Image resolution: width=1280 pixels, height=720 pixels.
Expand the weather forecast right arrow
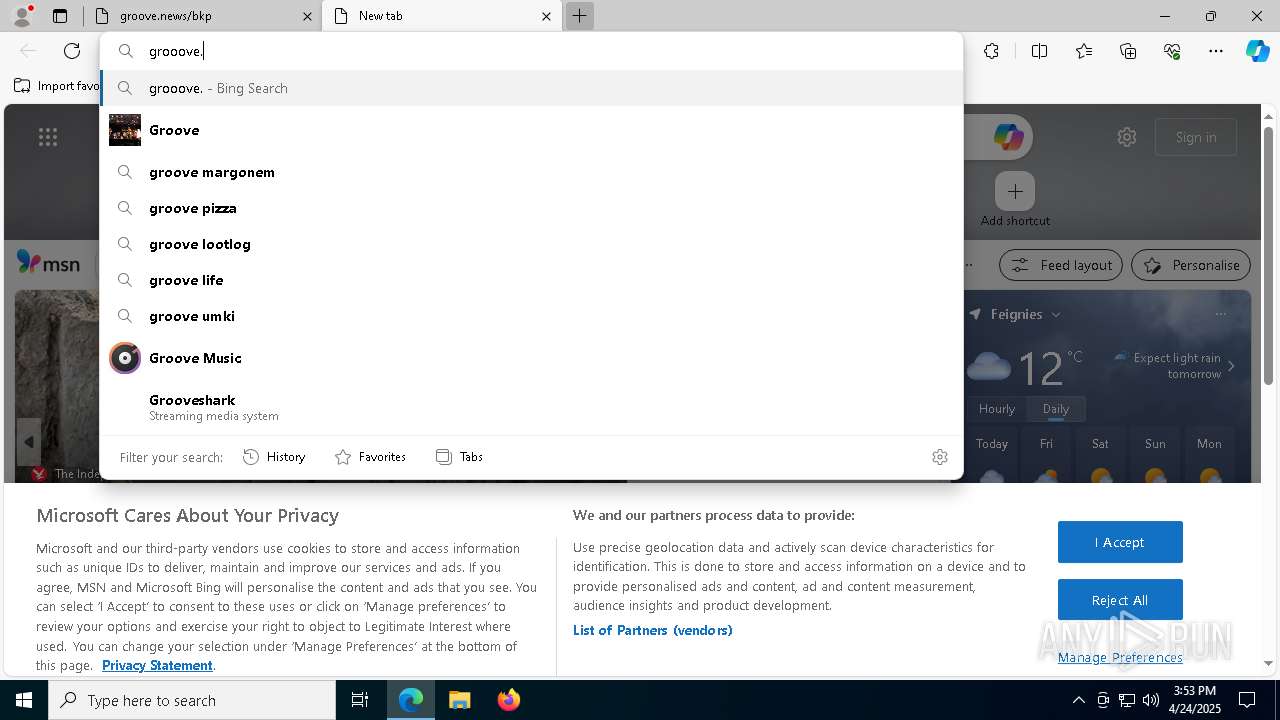tap(1231, 366)
